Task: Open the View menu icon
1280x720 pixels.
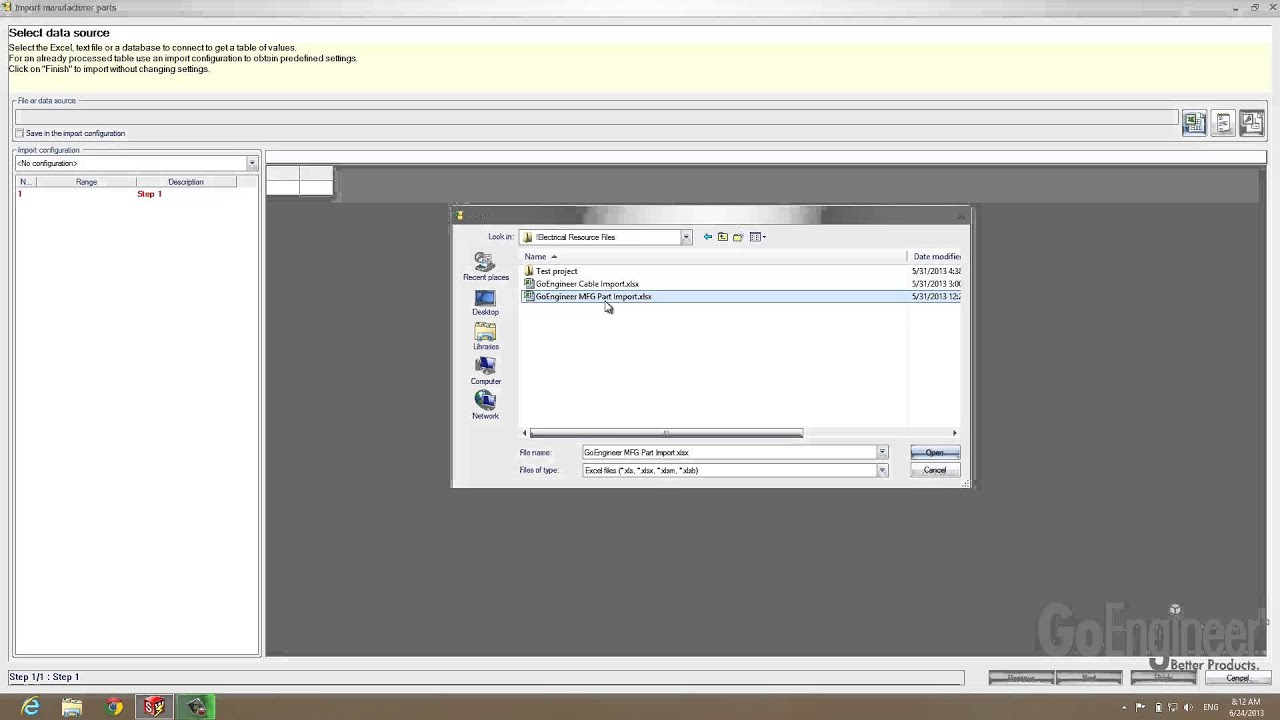Action: point(757,237)
